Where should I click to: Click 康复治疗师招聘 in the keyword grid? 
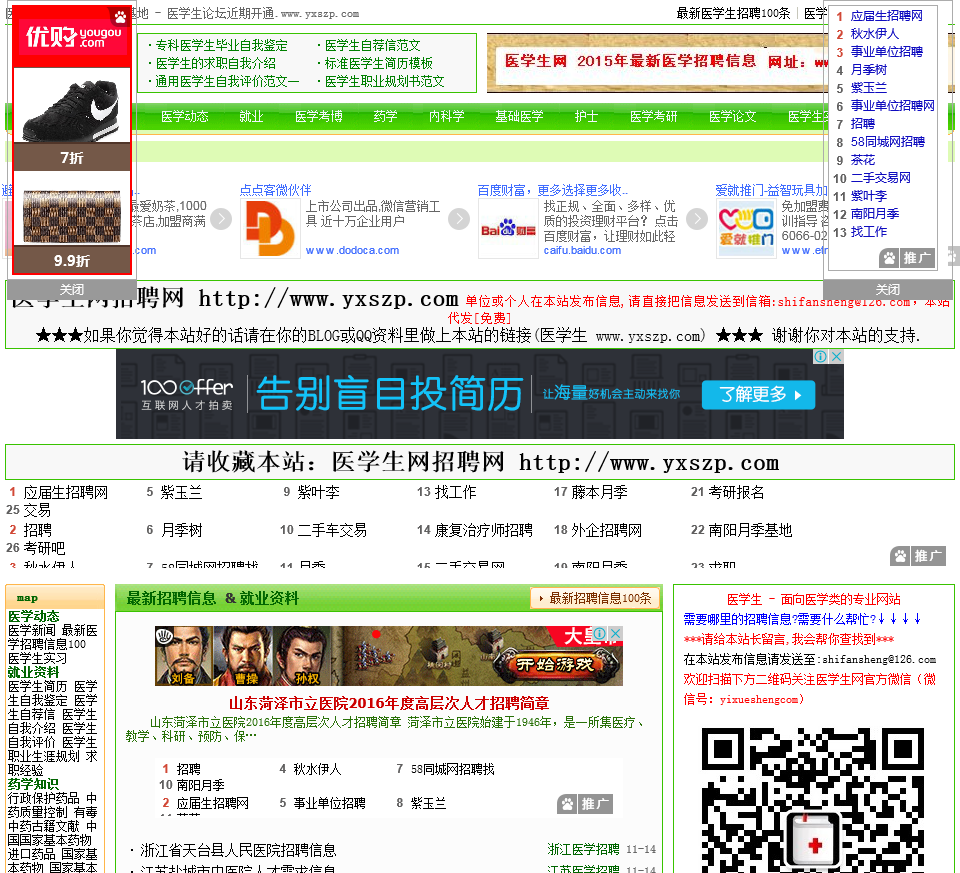484,530
